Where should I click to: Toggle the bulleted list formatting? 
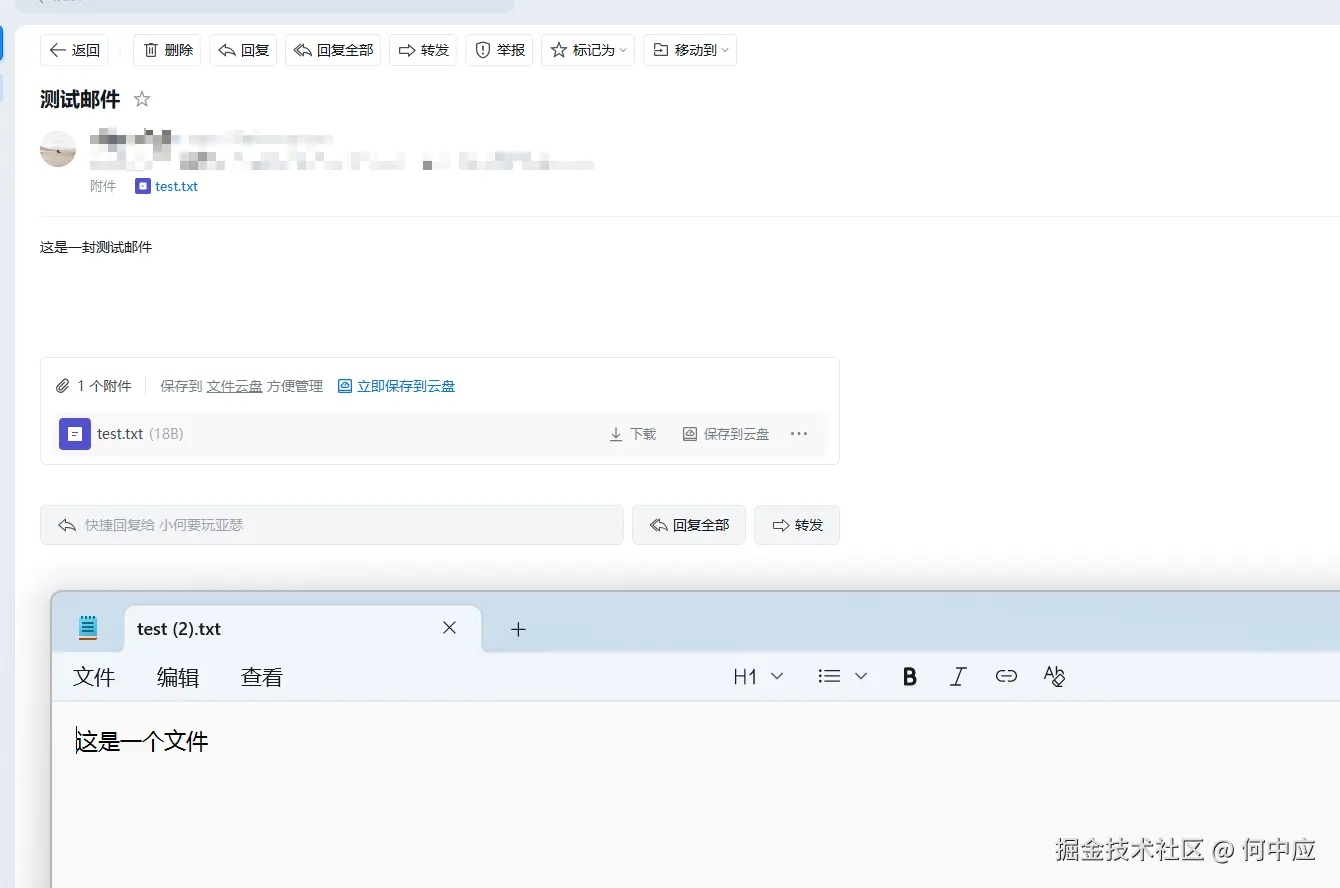[828, 676]
